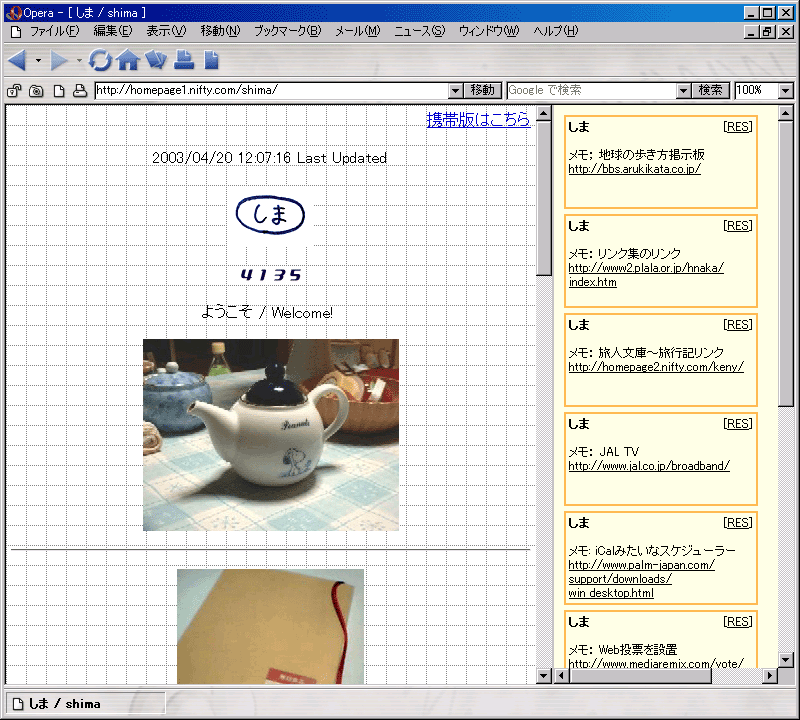This screenshot has width=800, height=720.
Task: Expand the Google search dropdown
Action: (683, 91)
